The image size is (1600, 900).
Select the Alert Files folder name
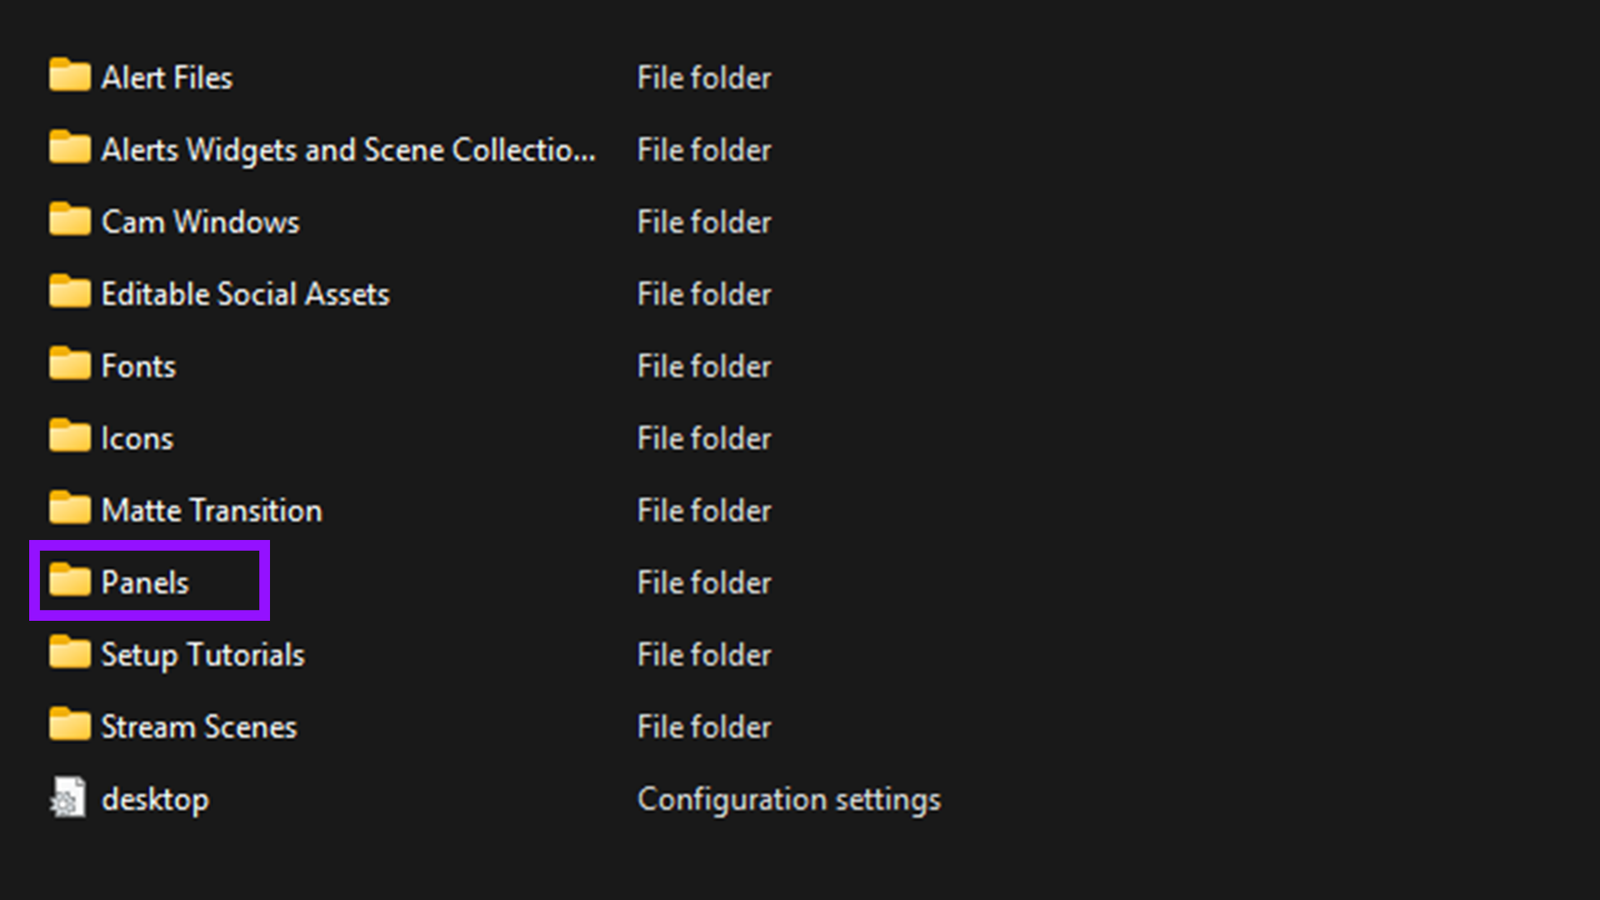(167, 76)
